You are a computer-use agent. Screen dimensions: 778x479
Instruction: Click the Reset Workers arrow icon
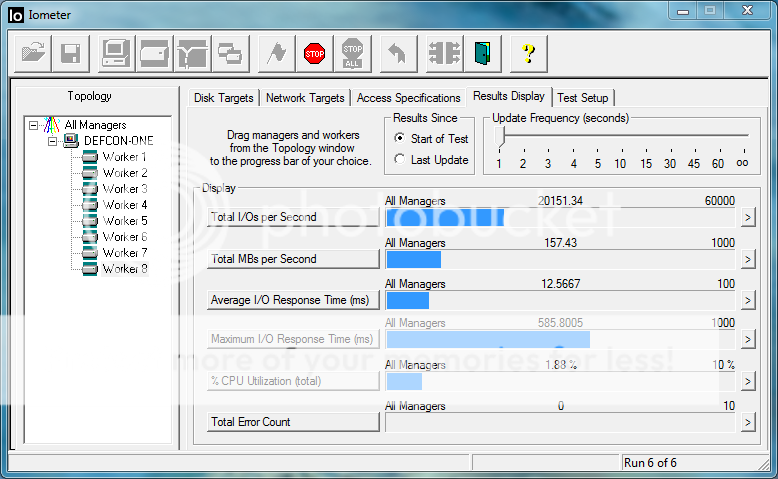(397, 54)
